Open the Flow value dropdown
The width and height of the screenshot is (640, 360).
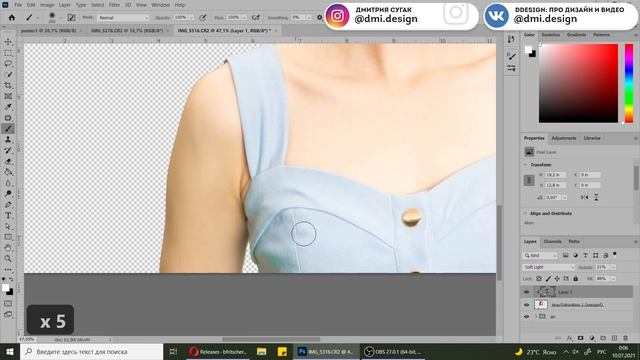point(244,18)
